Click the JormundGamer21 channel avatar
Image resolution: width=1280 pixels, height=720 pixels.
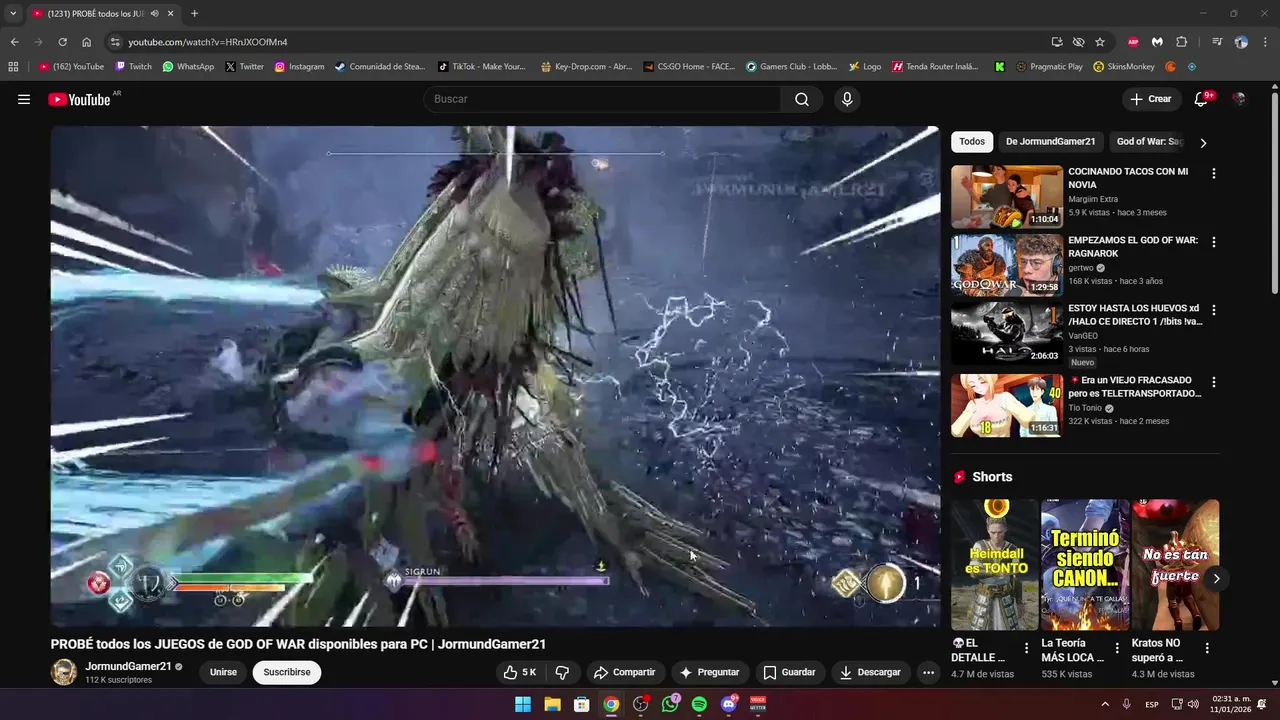64,672
